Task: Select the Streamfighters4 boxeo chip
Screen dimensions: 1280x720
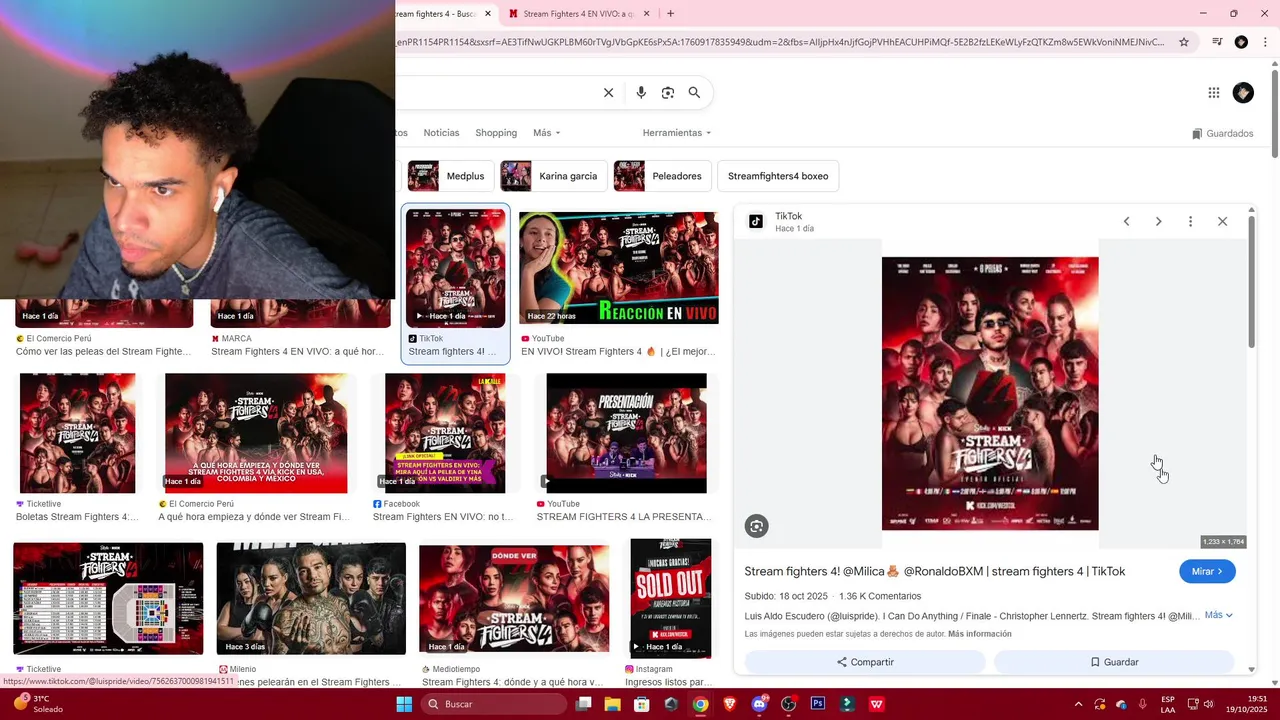Action: click(x=778, y=176)
